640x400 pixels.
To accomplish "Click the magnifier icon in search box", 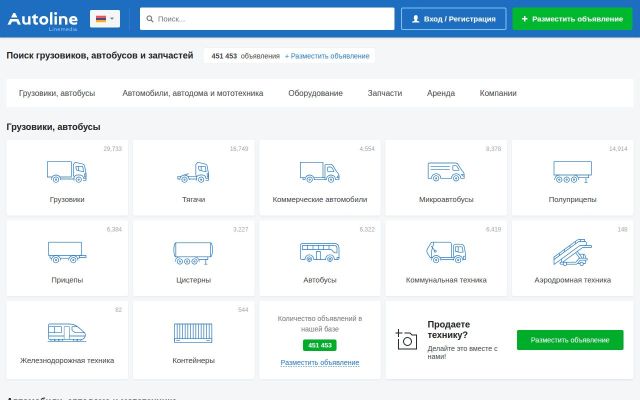I will pyautogui.click(x=150, y=19).
